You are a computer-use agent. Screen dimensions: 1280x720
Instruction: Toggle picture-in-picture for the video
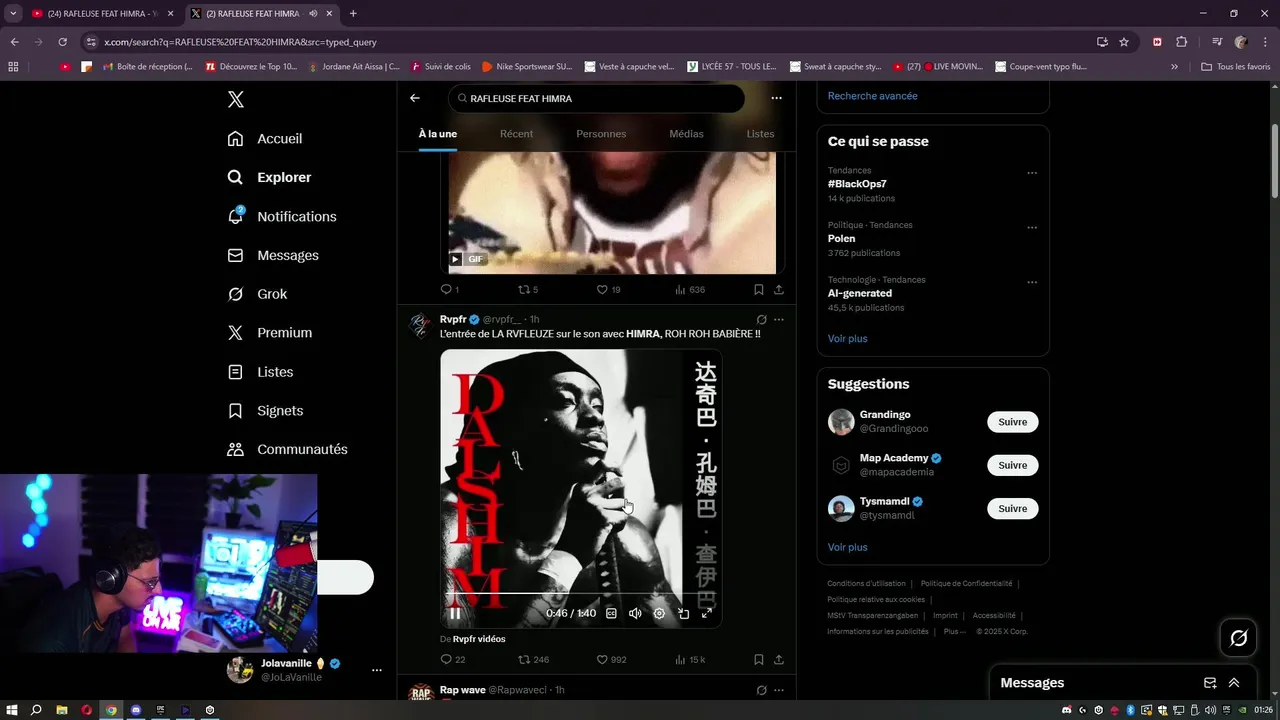(x=683, y=613)
